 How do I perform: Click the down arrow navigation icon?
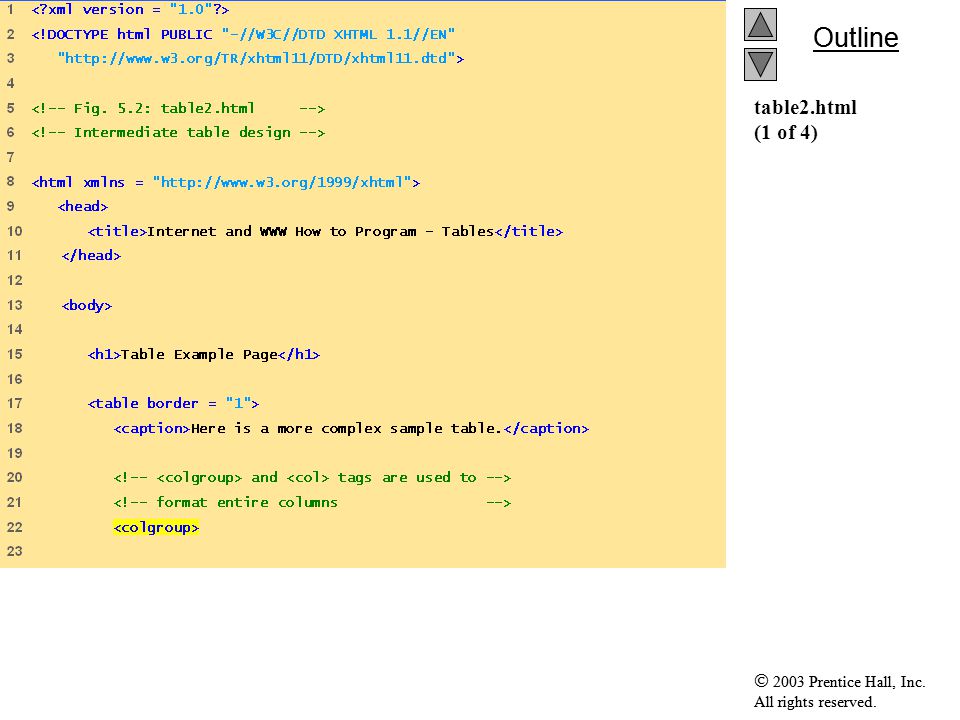760,64
